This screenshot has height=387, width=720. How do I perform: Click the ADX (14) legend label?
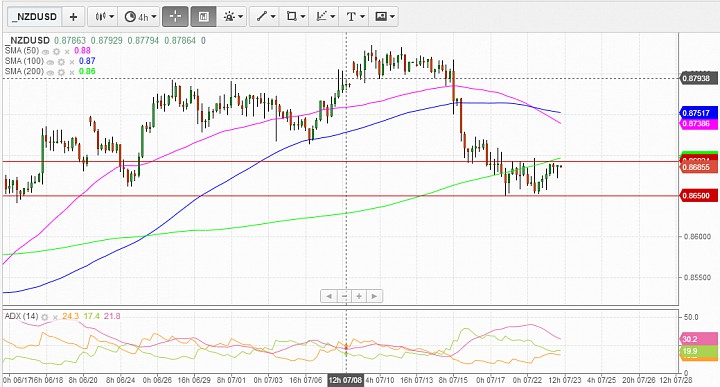(x=21, y=316)
